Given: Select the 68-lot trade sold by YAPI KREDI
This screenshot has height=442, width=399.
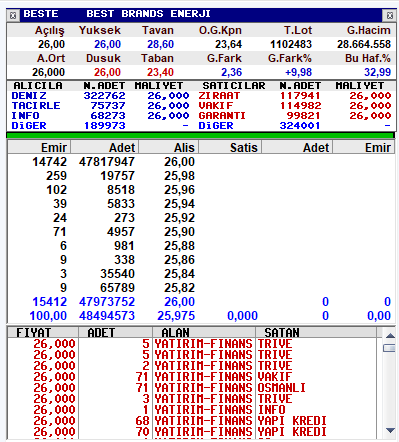Looking at the screenshot, I should pyautogui.click(x=192, y=421).
